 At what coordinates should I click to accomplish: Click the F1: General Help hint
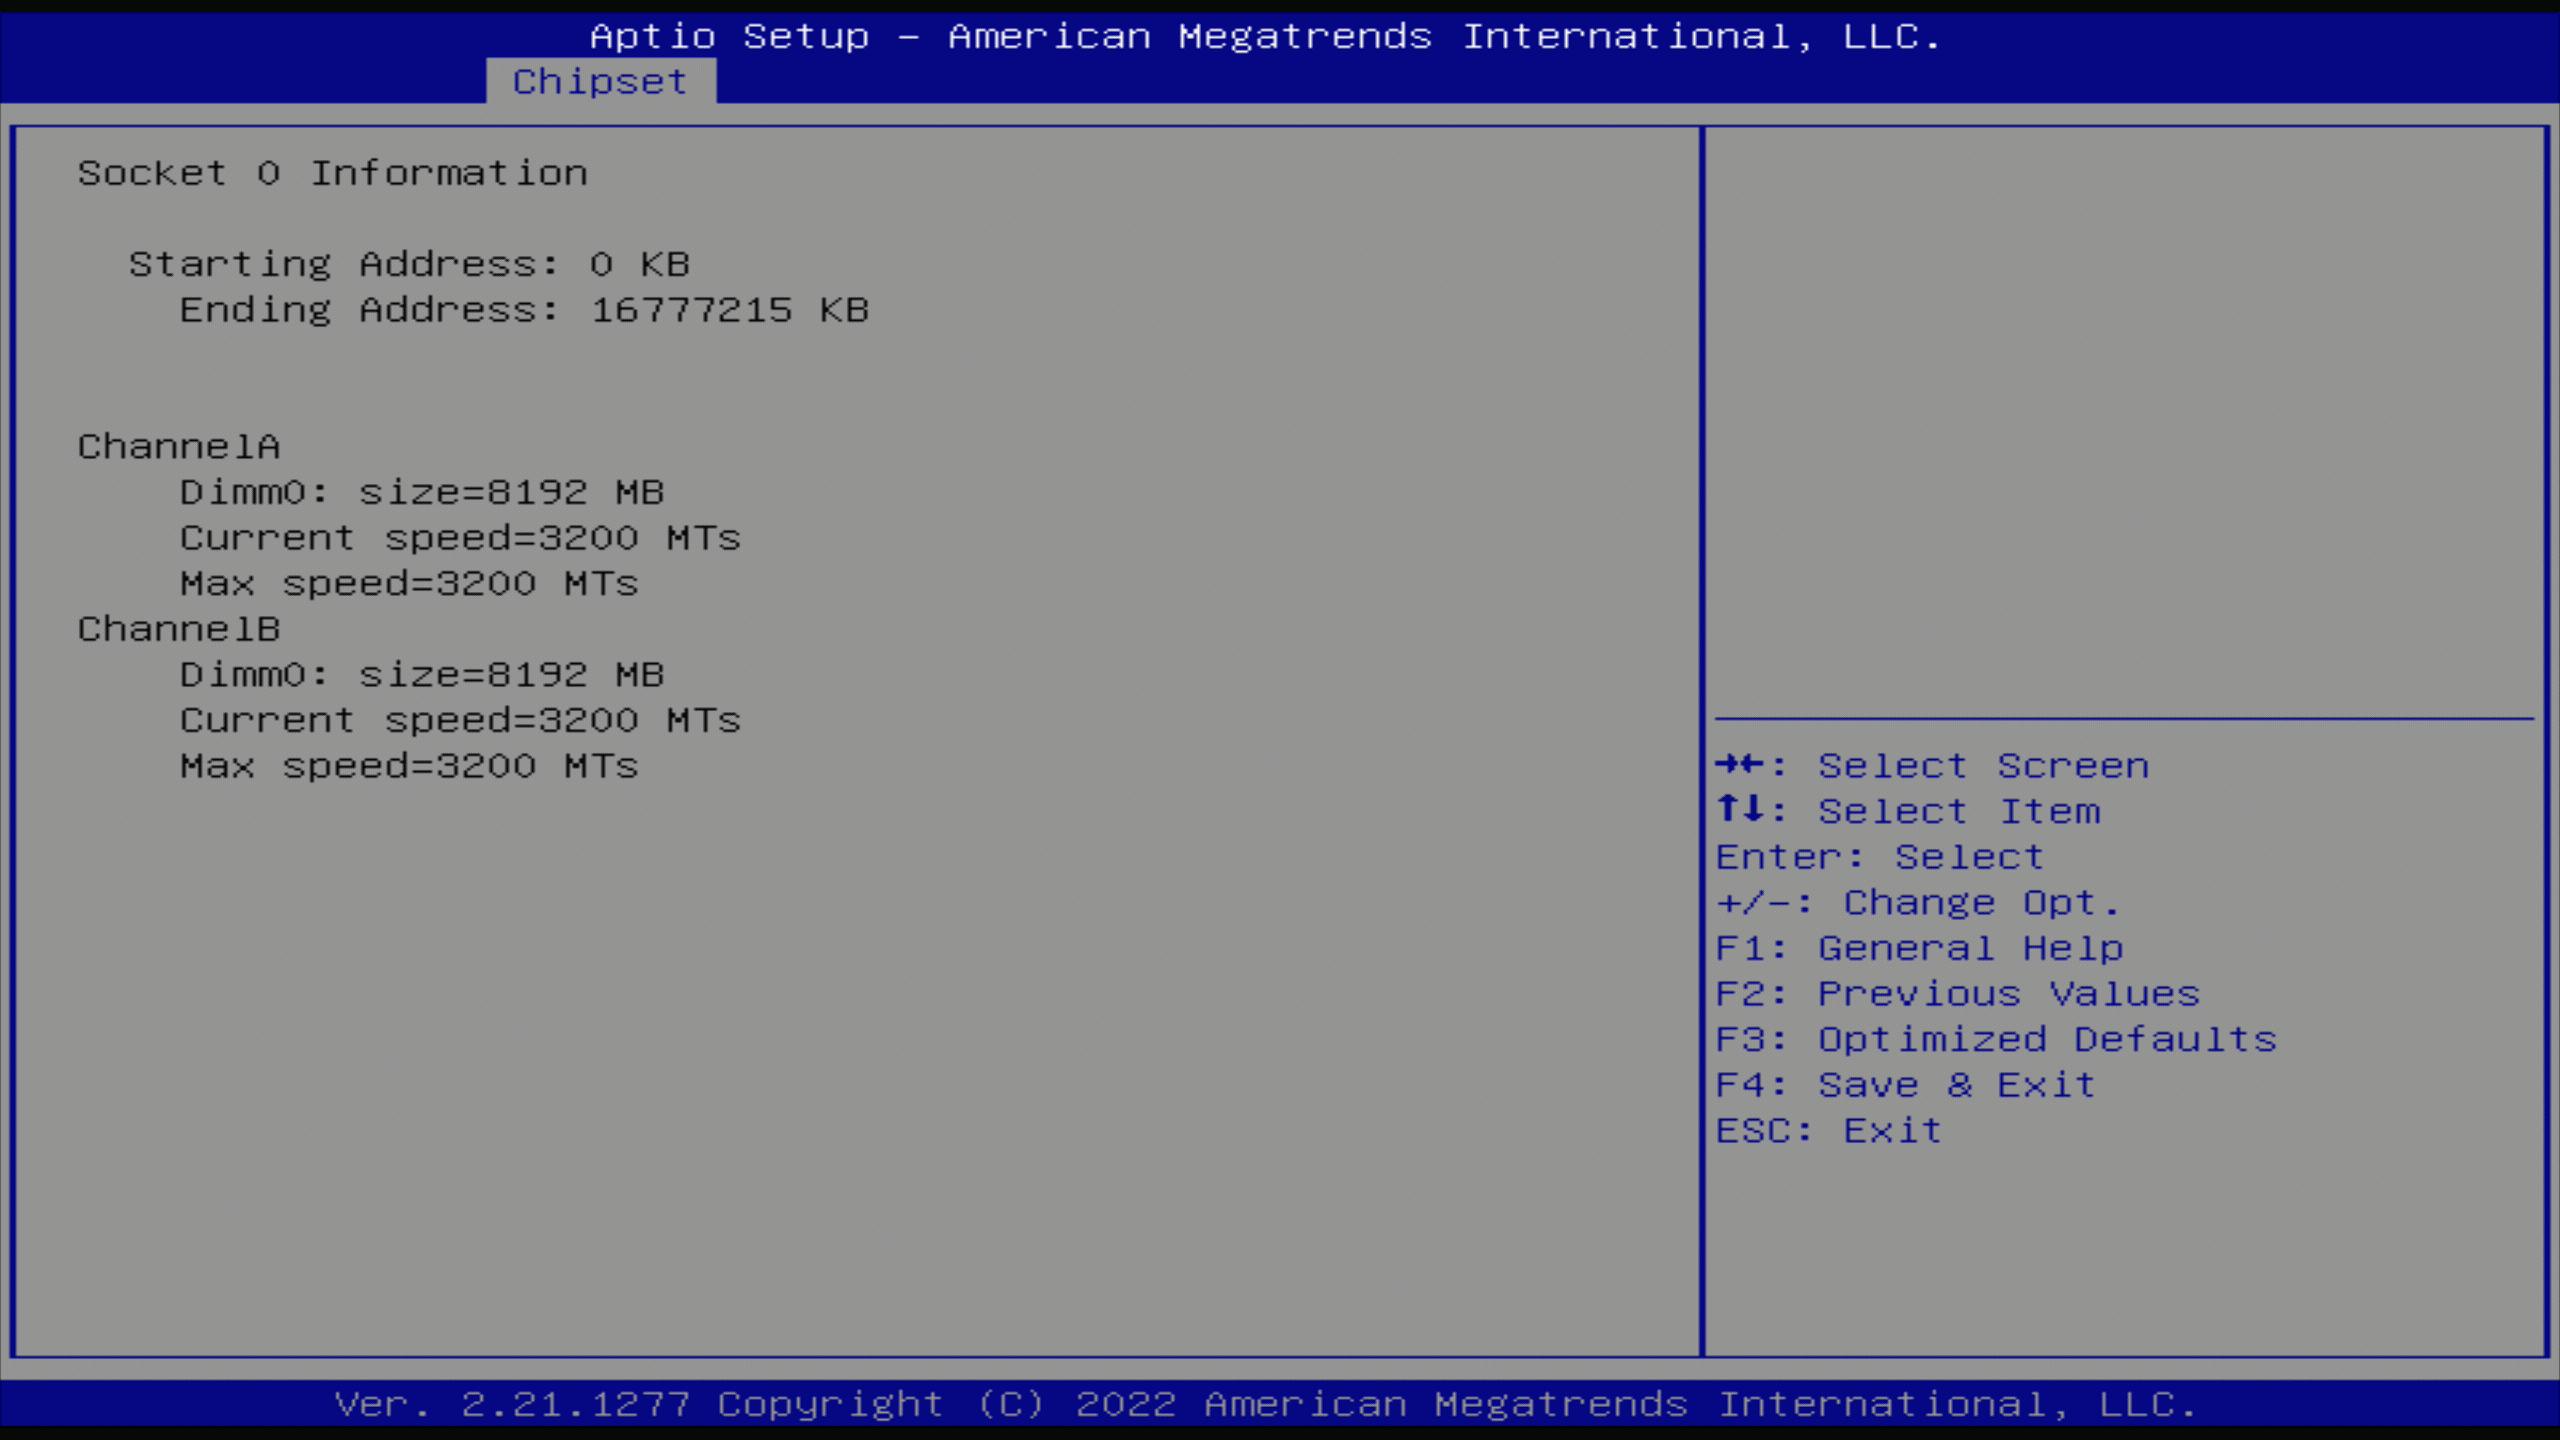[x=1919, y=948]
